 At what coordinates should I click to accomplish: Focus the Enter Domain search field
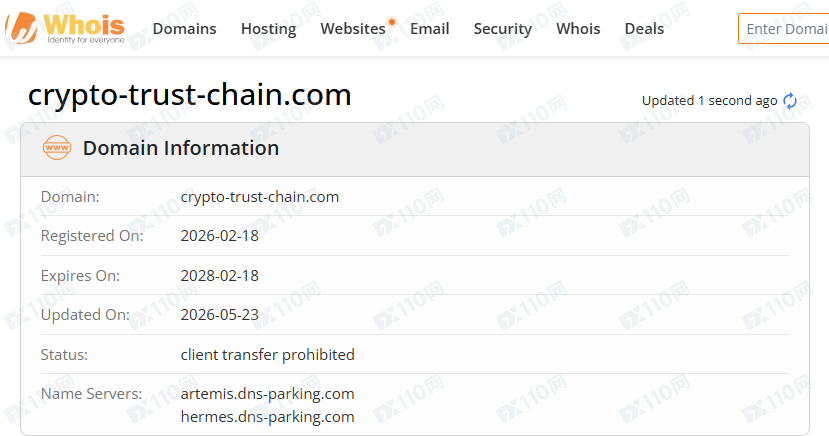(x=784, y=29)
